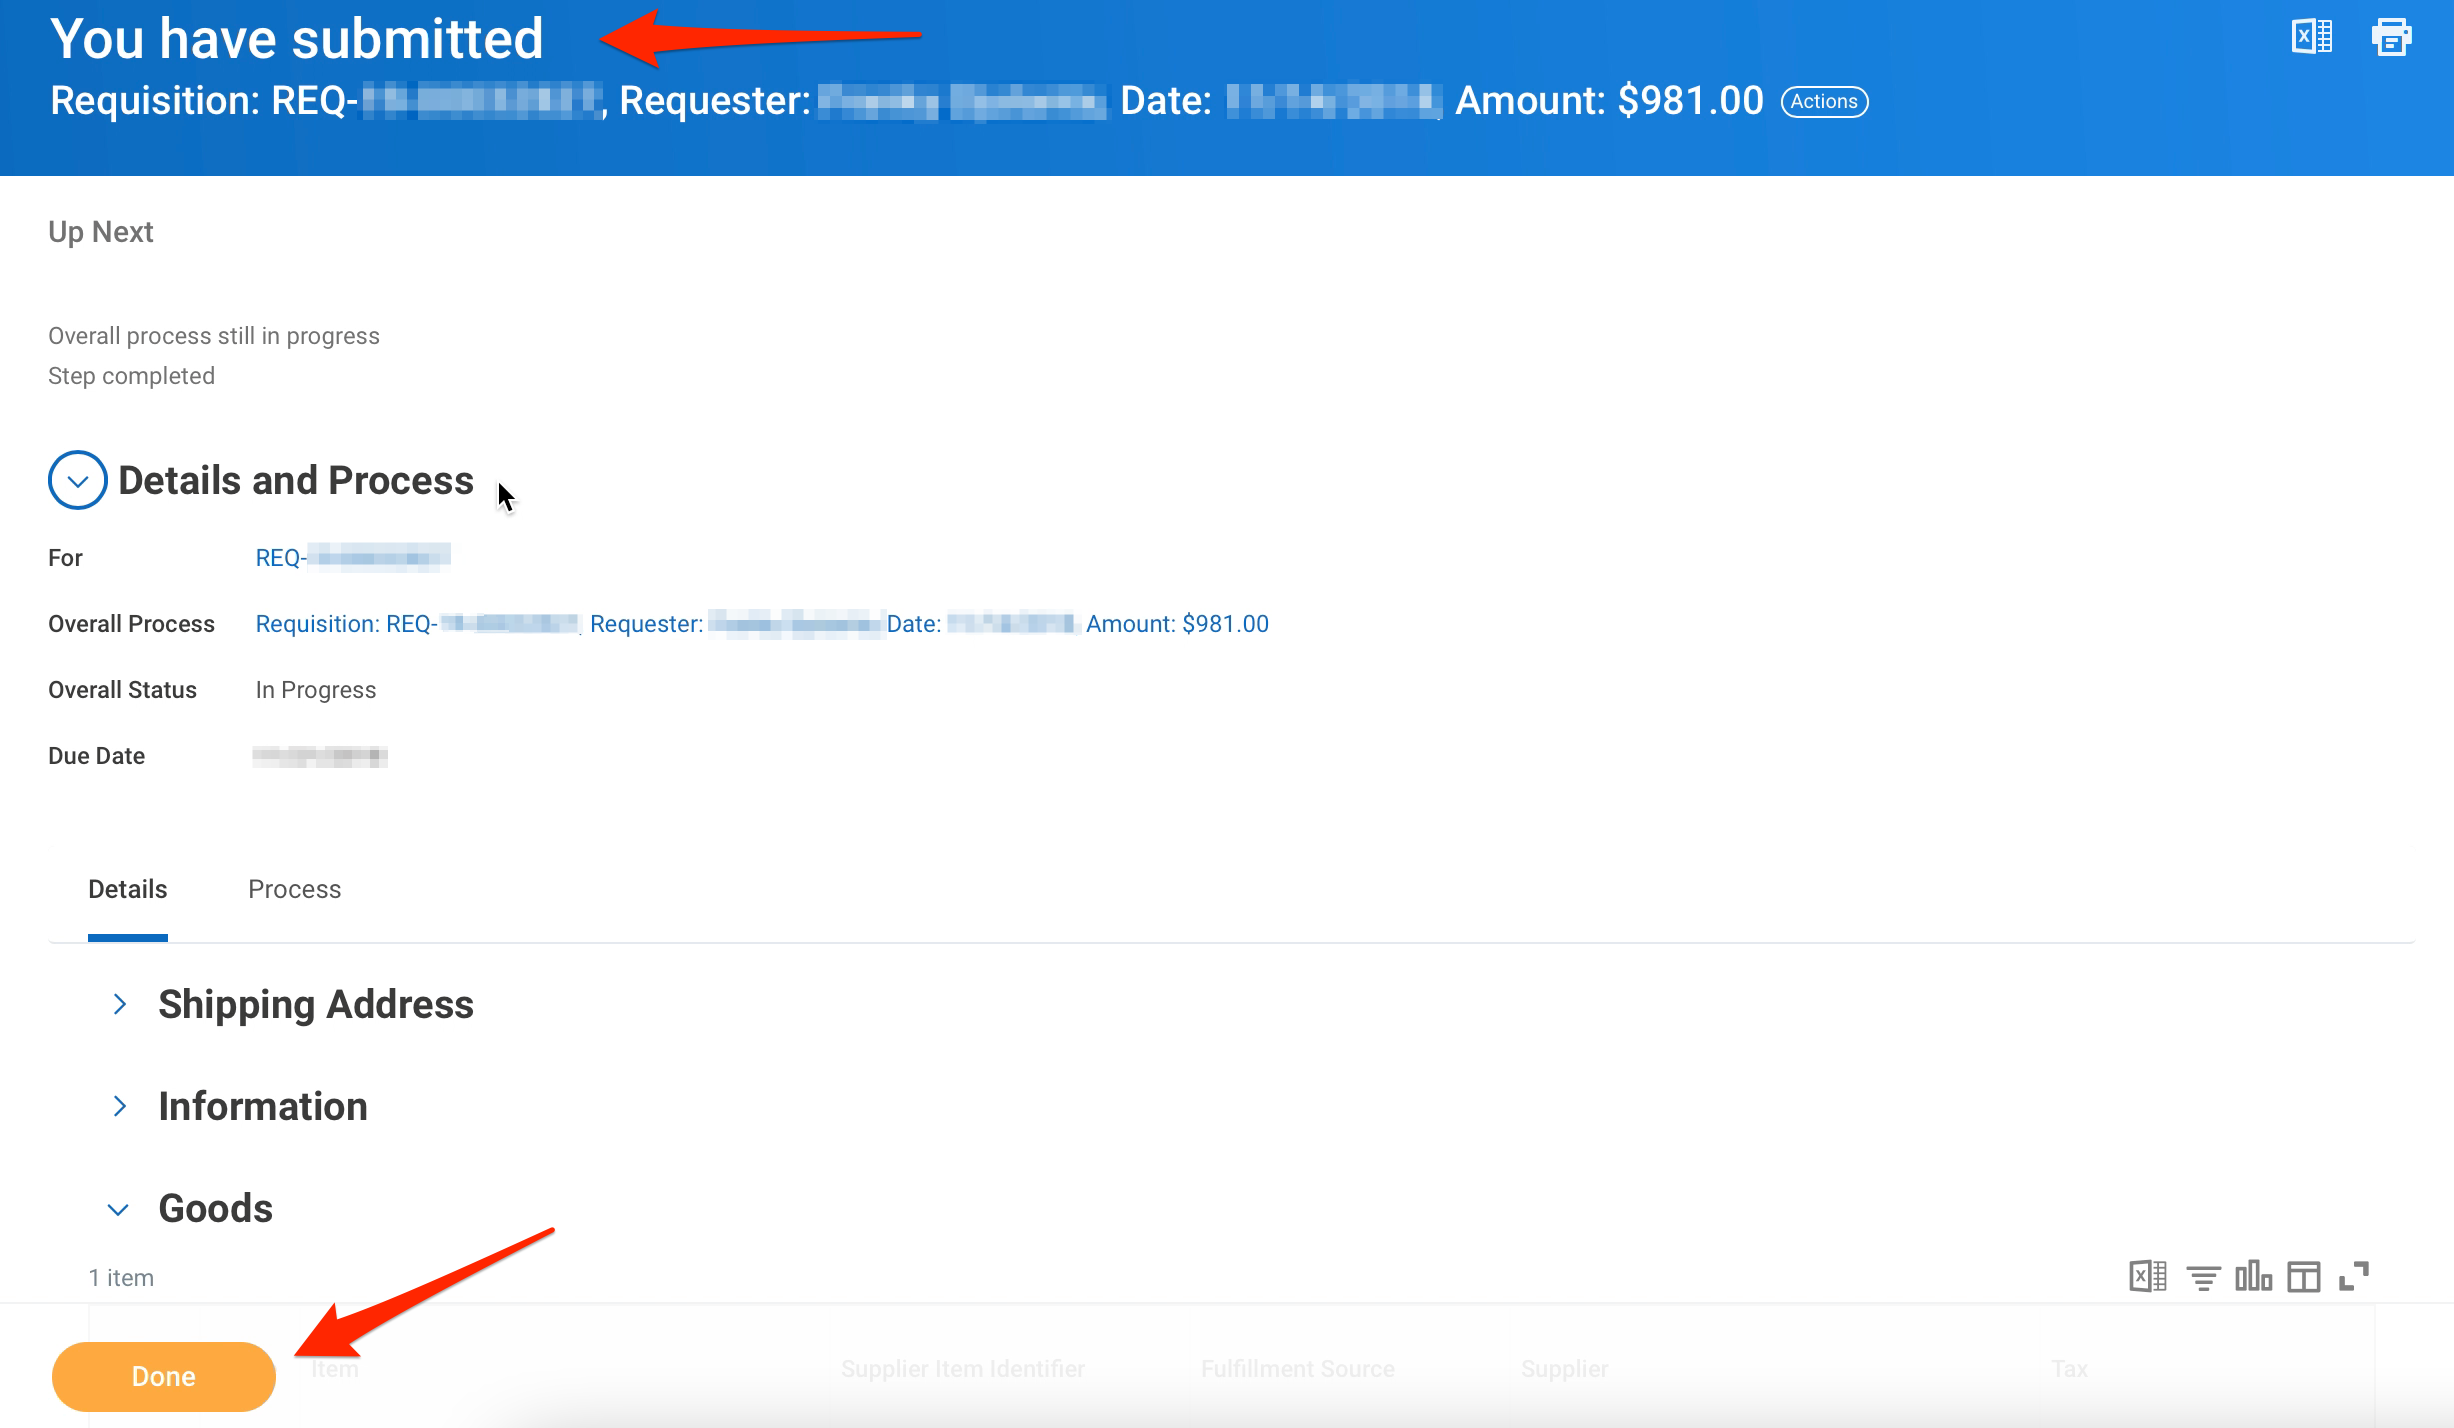2454x1428 pixels.
Task: Select the Details tab
Action: [x=128, y=889]
